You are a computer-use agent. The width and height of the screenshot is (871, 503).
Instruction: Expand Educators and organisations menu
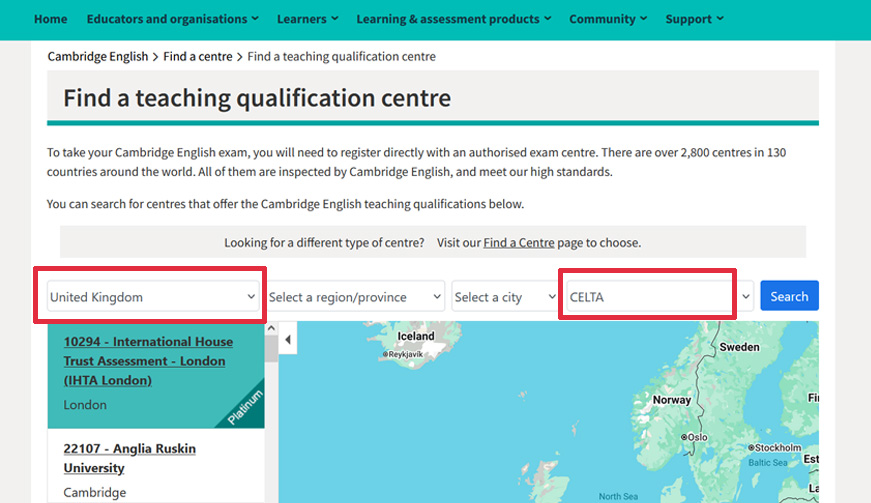(x=172, y=19)
